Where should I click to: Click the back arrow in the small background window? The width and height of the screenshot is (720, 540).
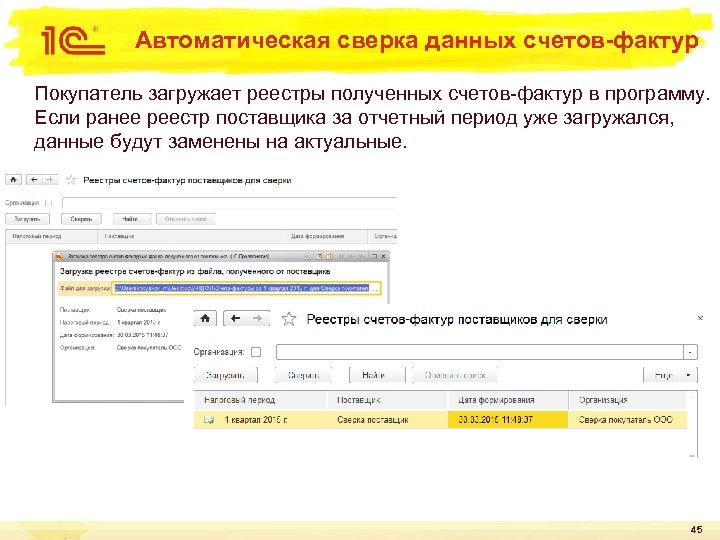(x=34, y=180)
